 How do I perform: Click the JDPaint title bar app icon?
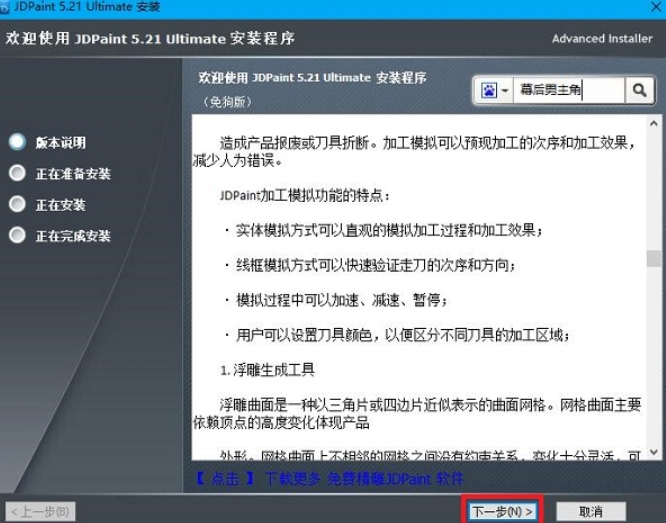(x=4, y=8)
